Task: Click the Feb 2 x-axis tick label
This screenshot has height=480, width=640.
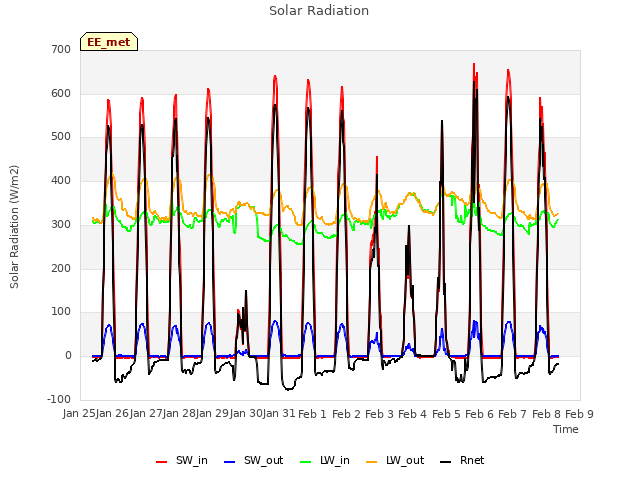Action: (x=346, y=414)
